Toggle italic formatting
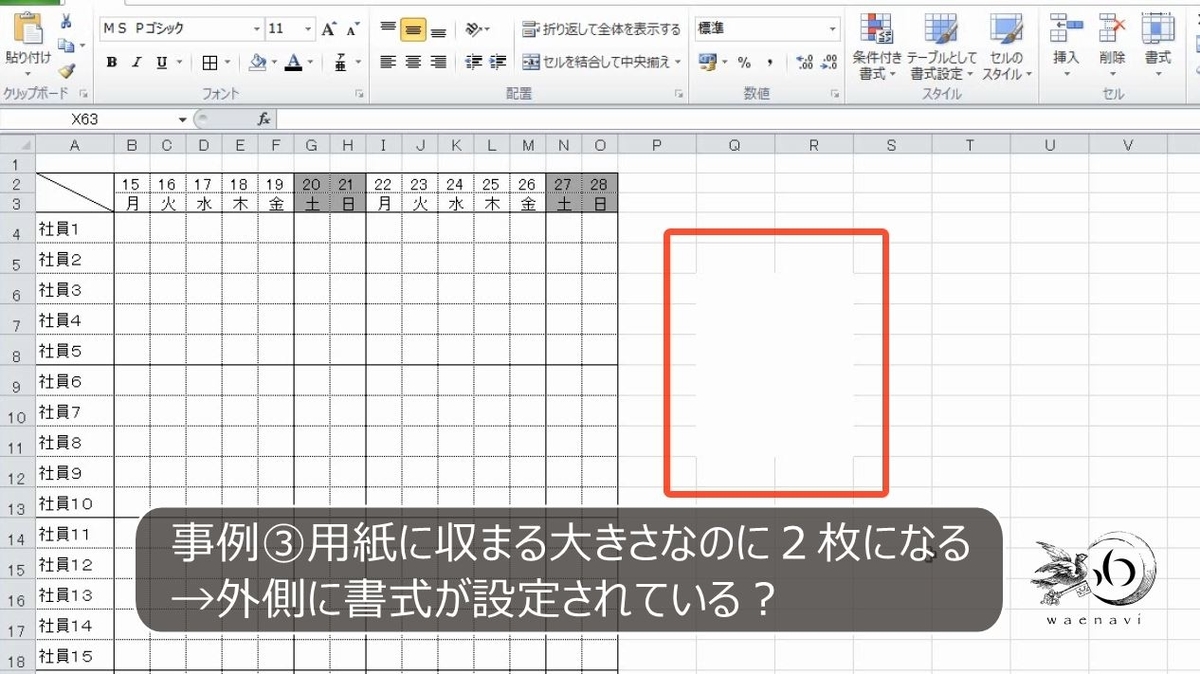 135,62
